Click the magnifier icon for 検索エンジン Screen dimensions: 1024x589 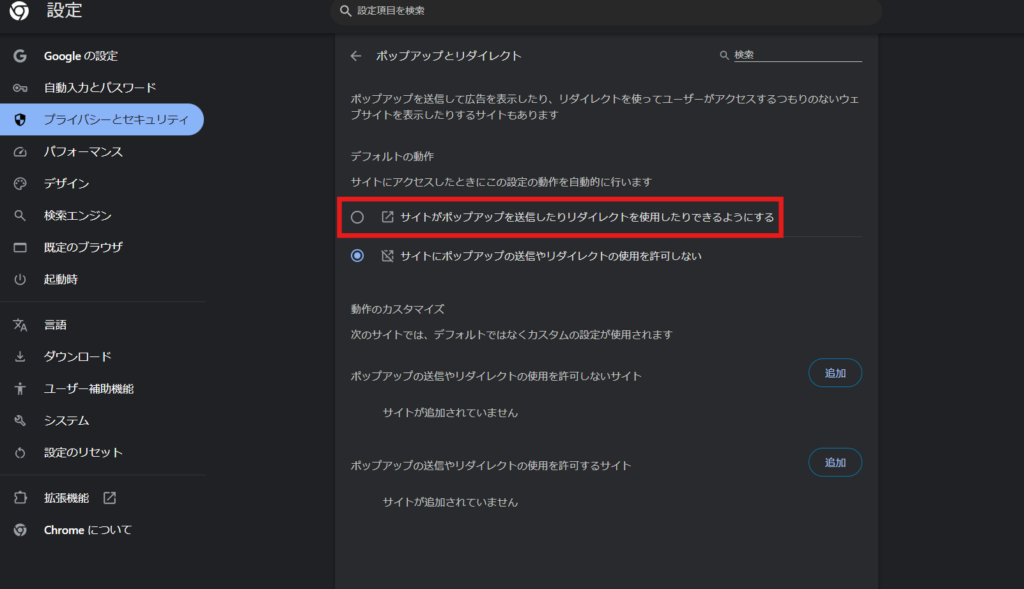[x=20, y=215]
